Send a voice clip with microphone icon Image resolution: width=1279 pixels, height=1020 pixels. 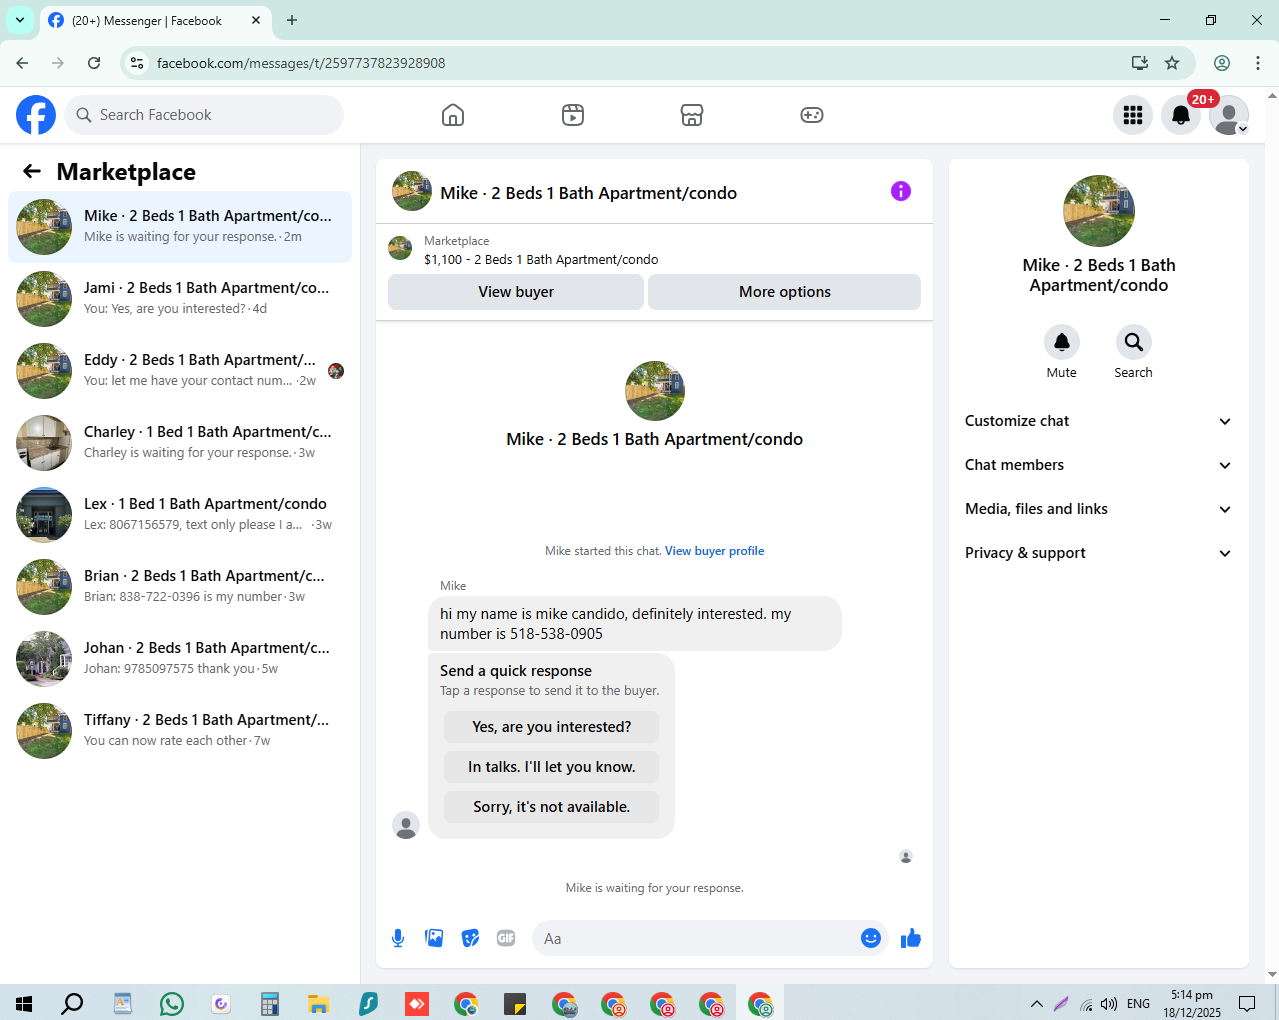(398, 938)
